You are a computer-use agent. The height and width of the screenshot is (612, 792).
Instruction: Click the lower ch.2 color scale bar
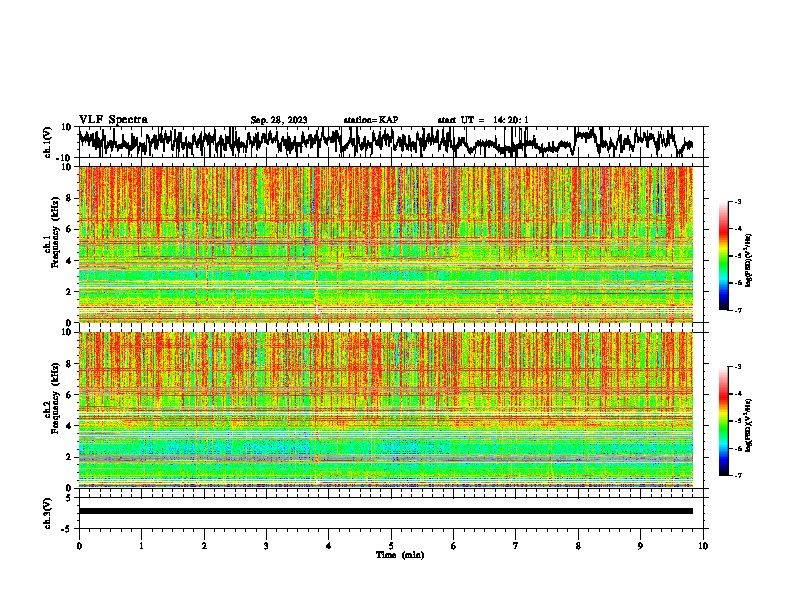pos(724,421)
